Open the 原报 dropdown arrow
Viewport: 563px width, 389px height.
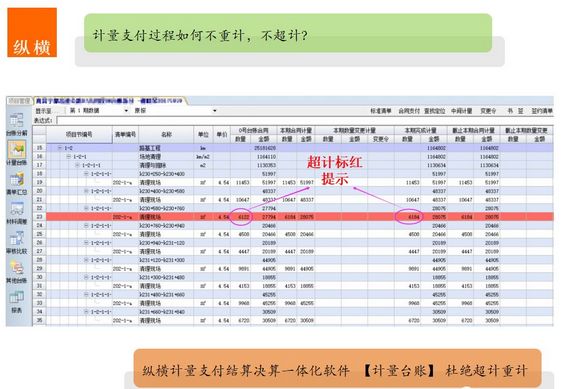point(215,111)
